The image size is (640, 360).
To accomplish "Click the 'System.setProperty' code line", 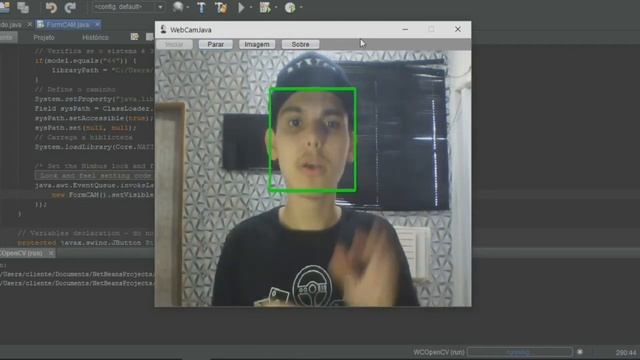I will 94,99.
